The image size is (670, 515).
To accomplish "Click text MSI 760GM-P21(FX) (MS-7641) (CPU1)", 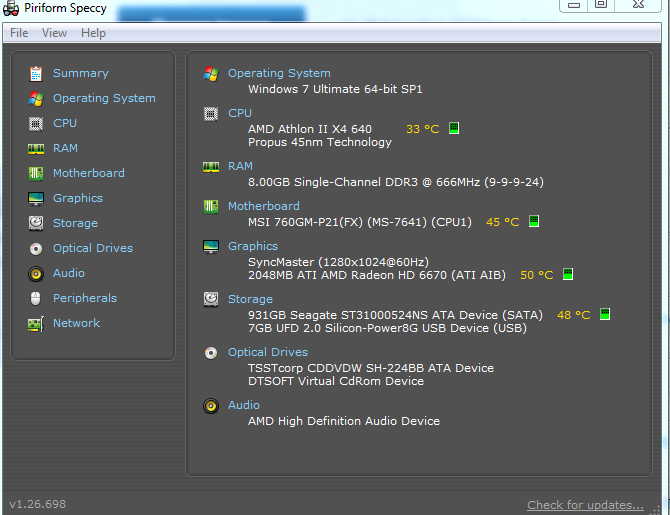I will (x=360, y=222).
